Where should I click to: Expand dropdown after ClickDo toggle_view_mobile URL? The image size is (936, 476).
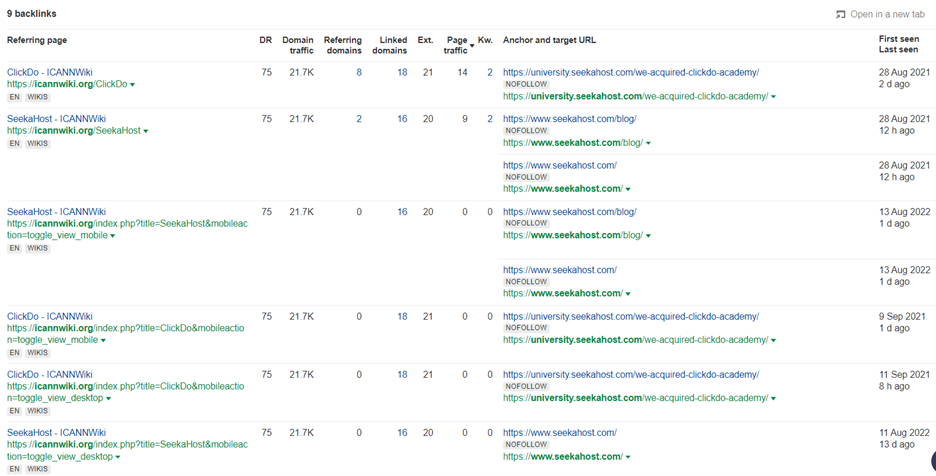point(103,340)
